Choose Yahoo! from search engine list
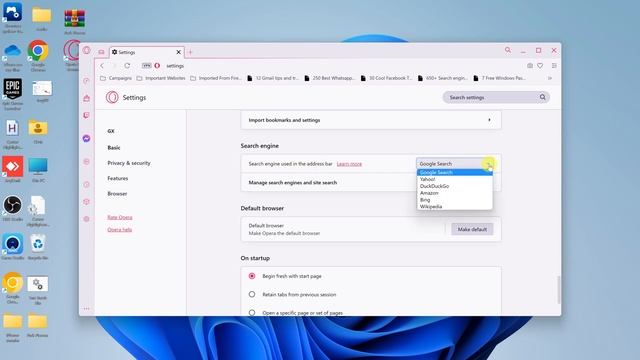The image size is (640, 360). point(455,179)
